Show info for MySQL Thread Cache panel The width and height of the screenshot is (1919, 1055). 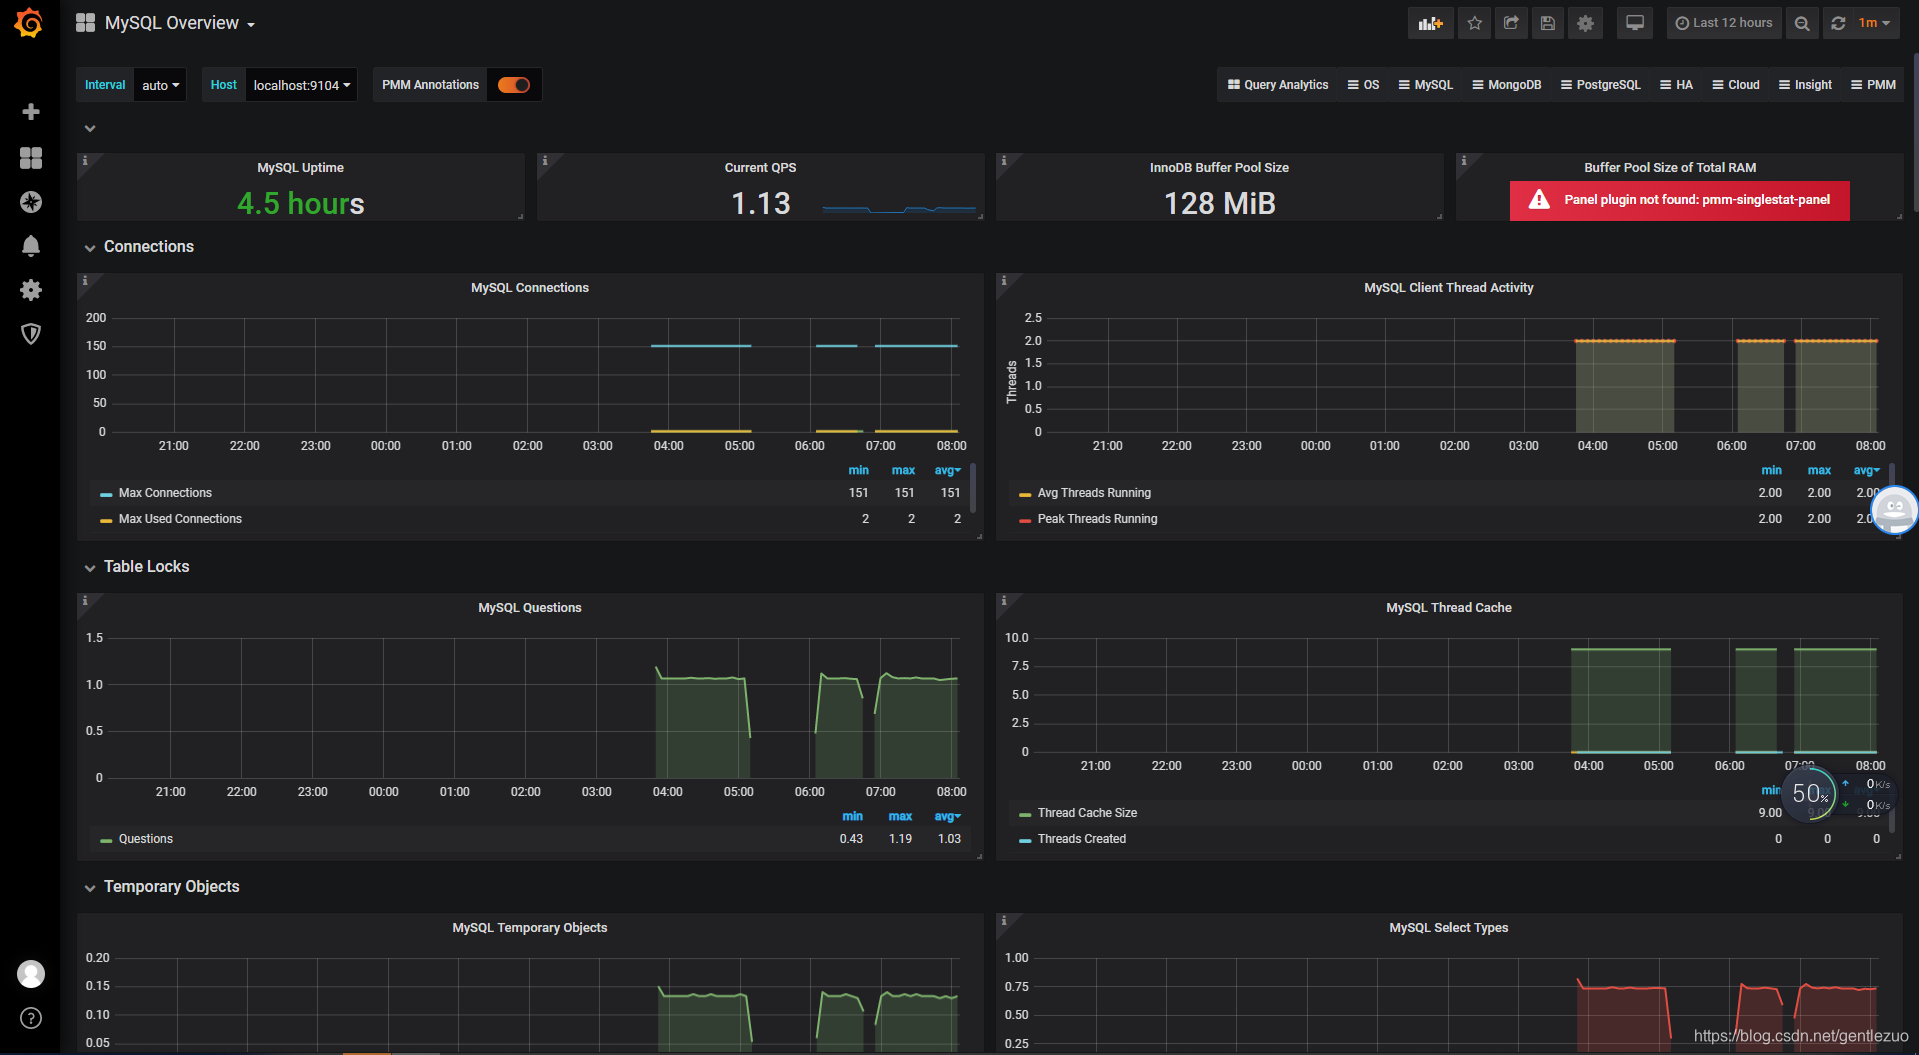coord(1004,600)
